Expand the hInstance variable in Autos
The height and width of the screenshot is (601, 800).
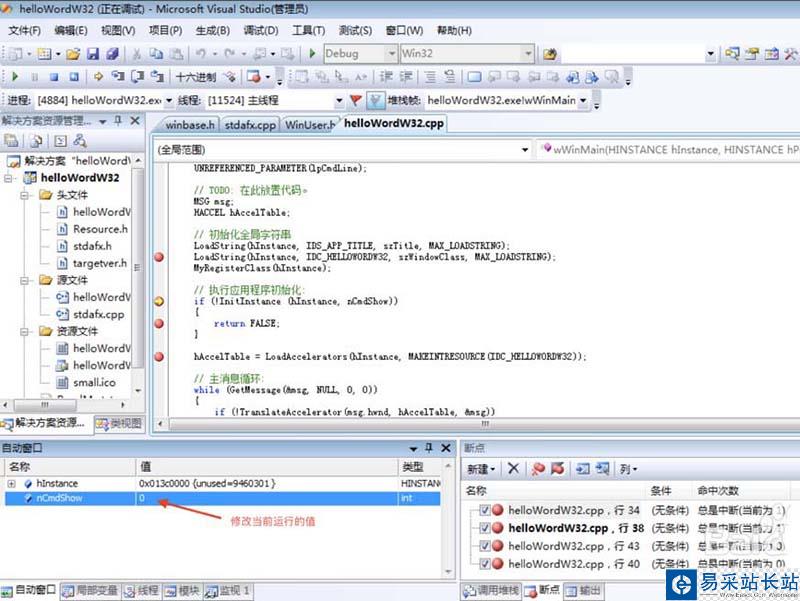point(11,483)
